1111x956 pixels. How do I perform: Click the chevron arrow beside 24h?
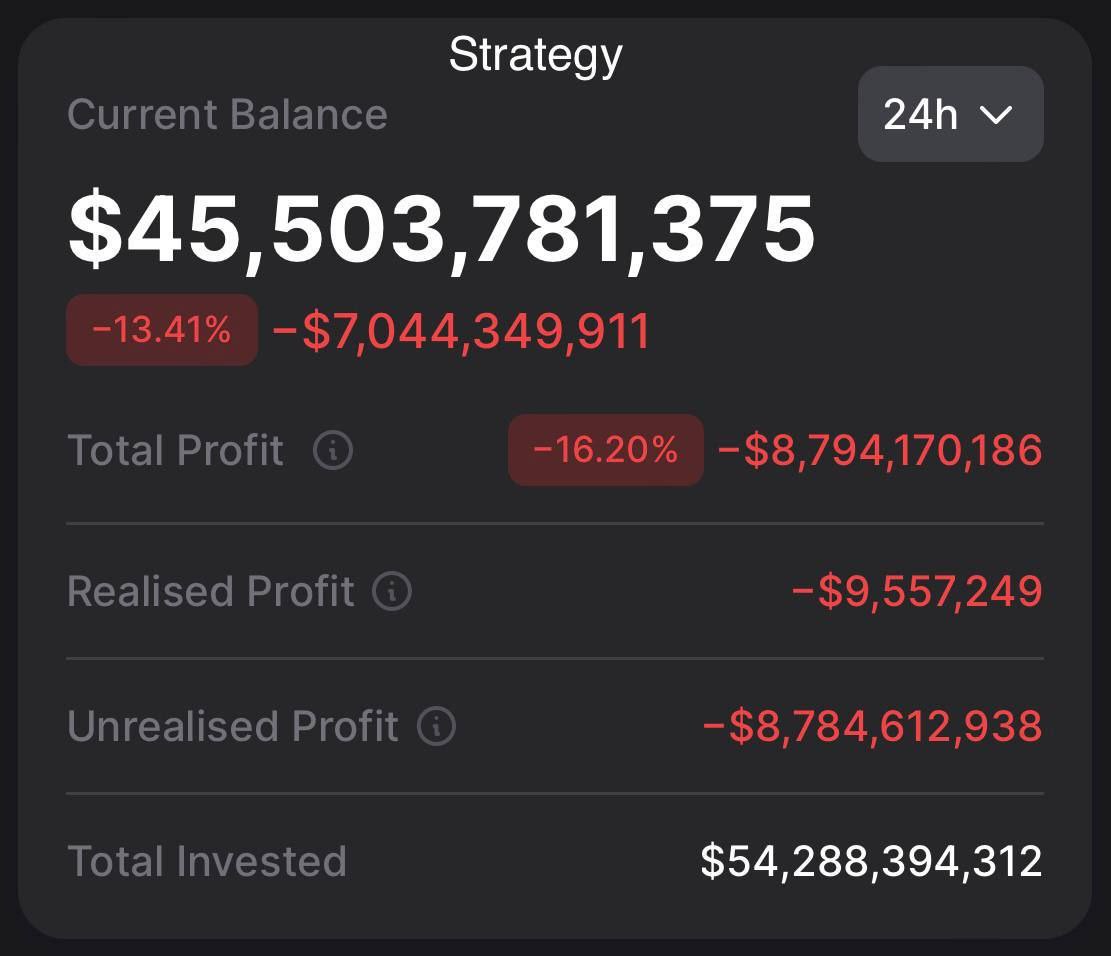point(996,115)
